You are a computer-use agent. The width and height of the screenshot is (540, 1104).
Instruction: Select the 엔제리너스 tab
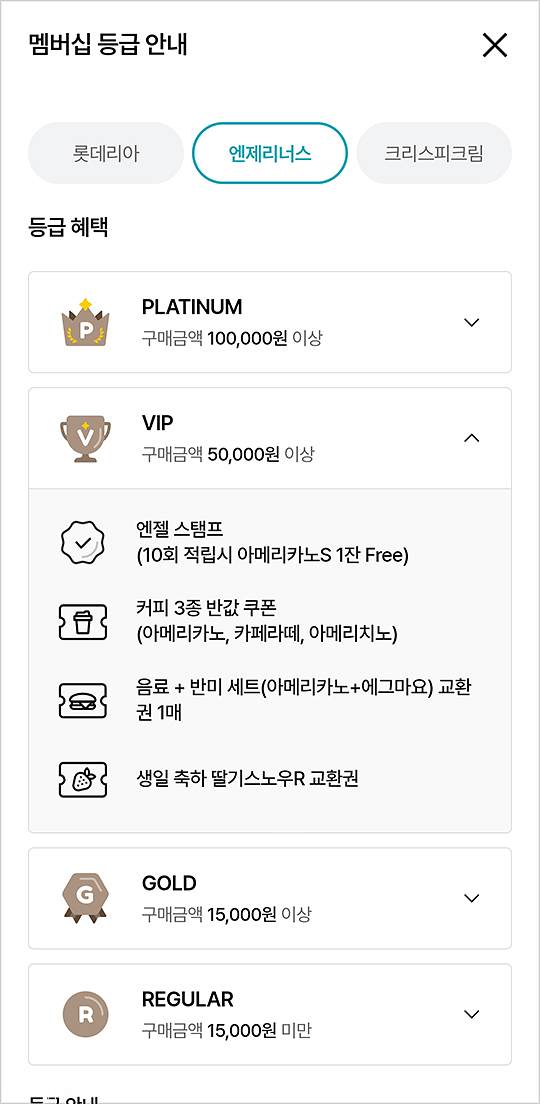pyautogui.click(x=270, y=153)
